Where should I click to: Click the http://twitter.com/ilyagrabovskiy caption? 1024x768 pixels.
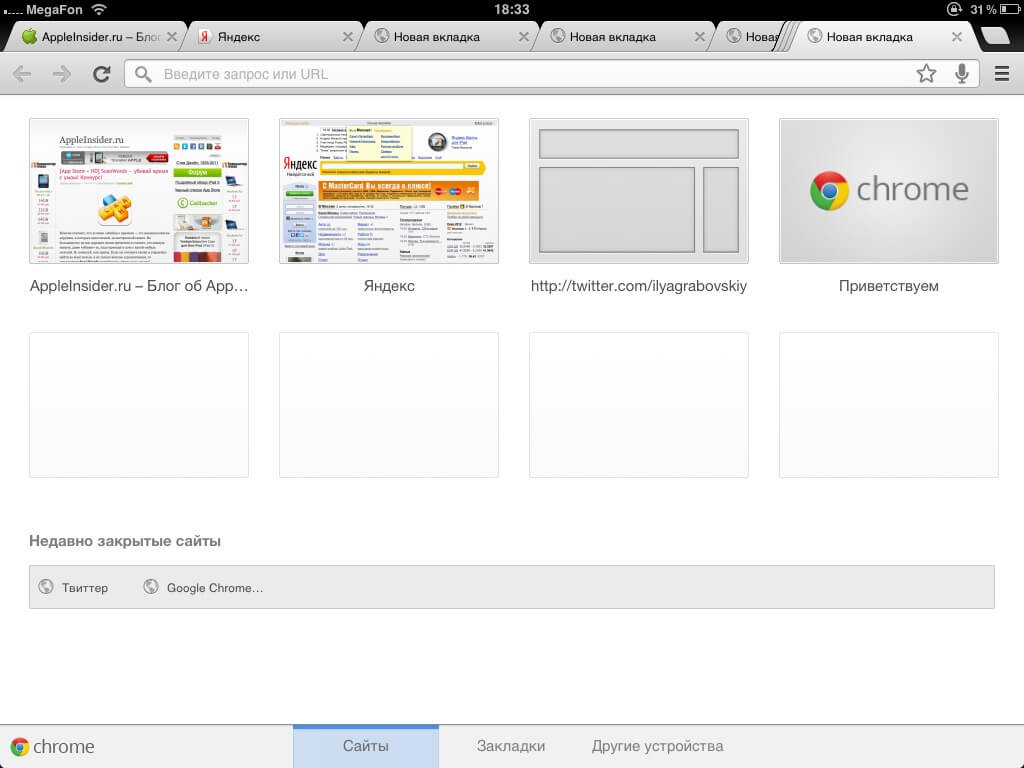point(639,286)
